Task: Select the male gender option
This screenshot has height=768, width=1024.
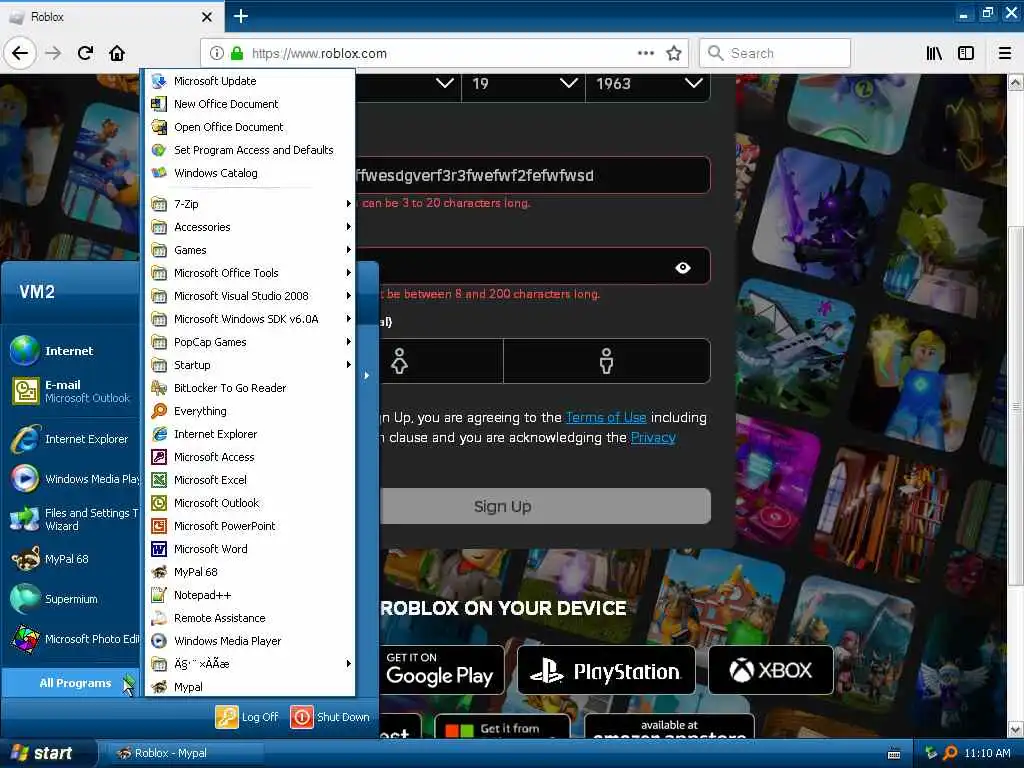Action: pos(607,360)
